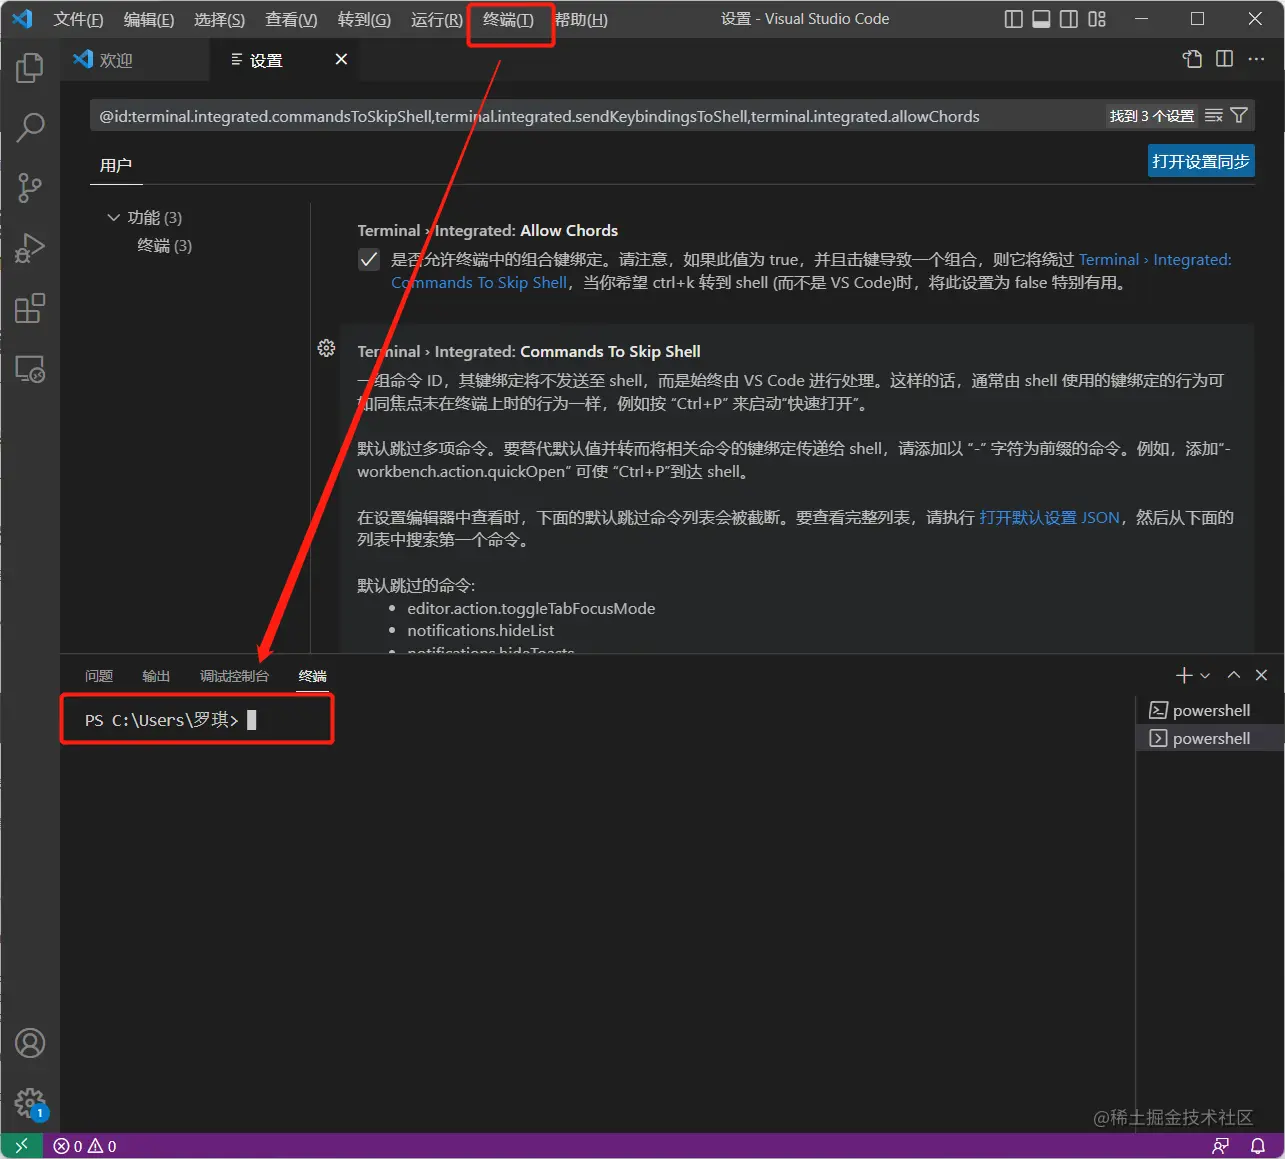Open errors and warnings count in status bar
The image size is (1285, 1159).
click(x=85, y=1146)
